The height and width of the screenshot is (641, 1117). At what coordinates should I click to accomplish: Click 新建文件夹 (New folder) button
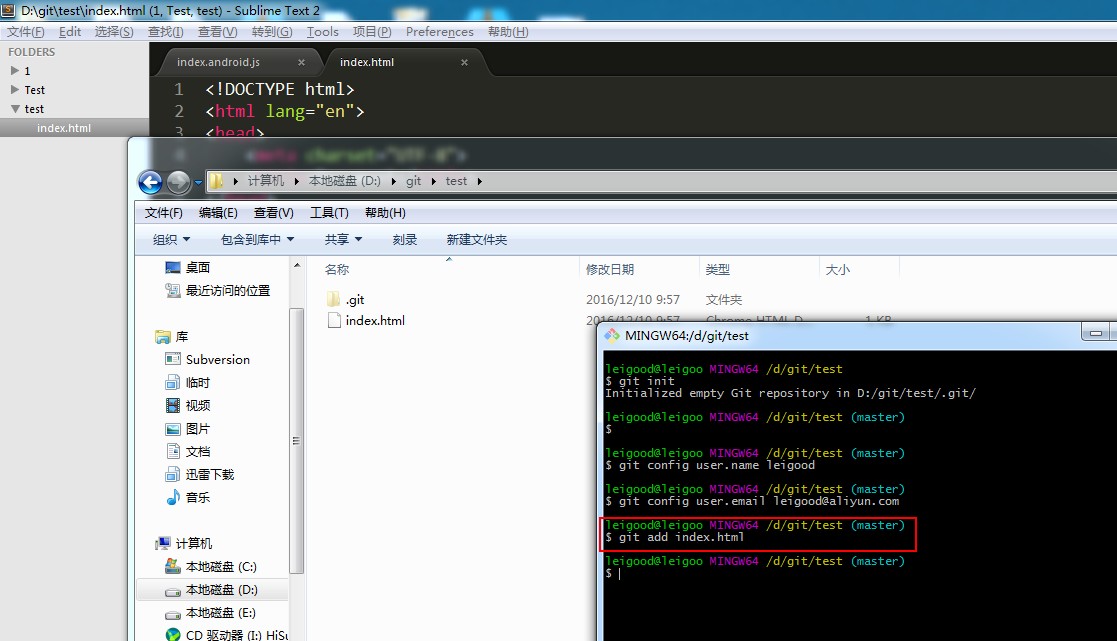[477, 239]
